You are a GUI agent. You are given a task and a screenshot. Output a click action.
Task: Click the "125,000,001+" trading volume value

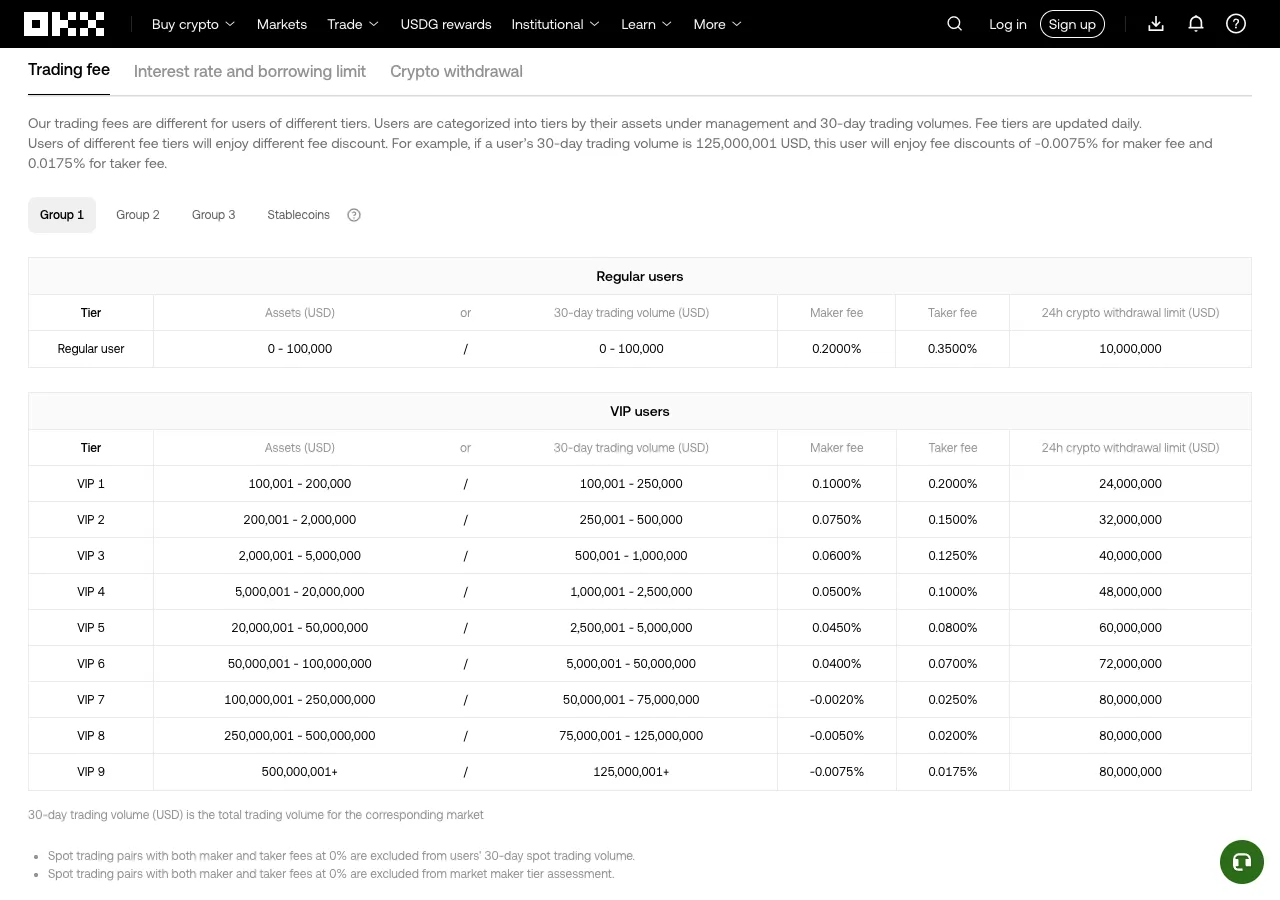[631, 772]
